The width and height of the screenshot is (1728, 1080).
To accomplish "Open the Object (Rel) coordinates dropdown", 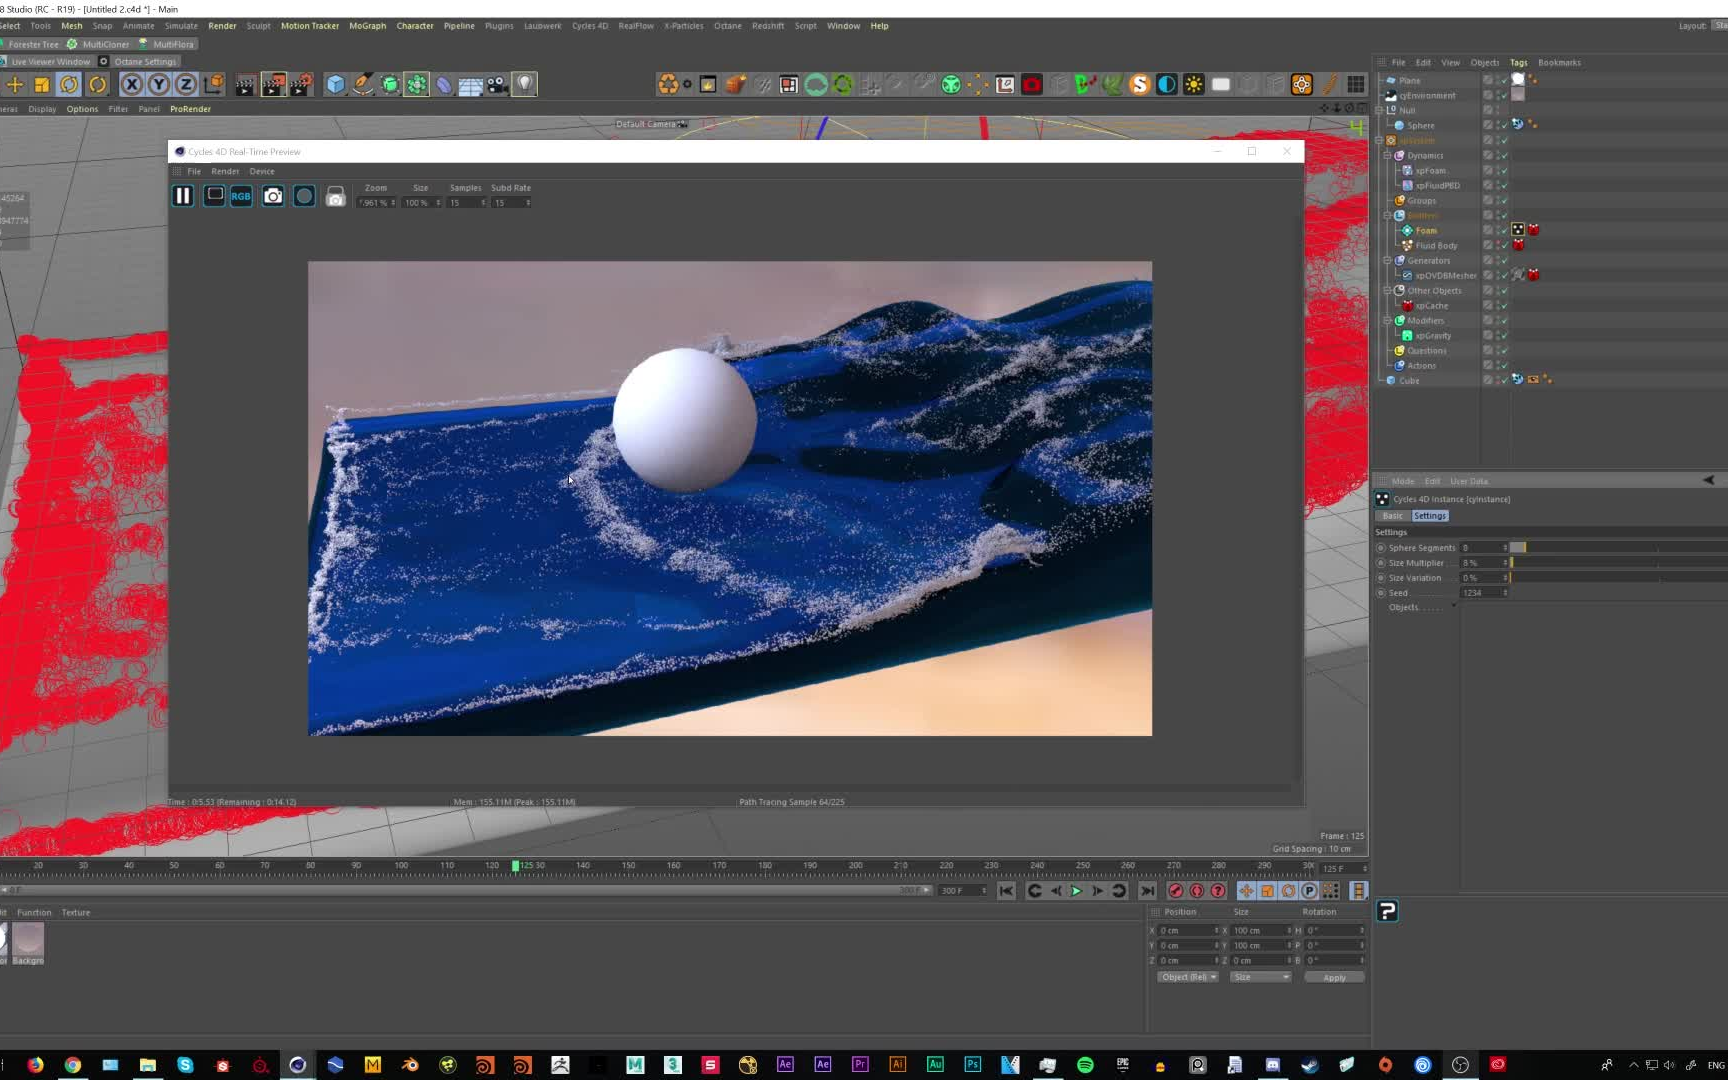I will 1187,977.
